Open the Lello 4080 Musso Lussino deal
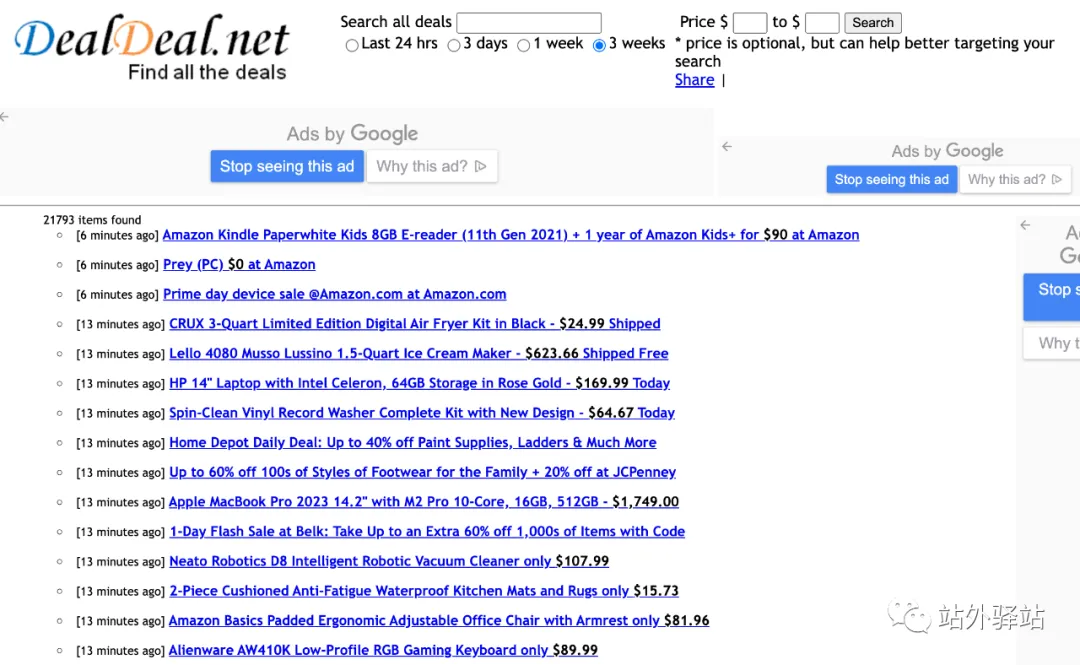1080x665 pixels. pyautogui.click(x=419, y=354)
